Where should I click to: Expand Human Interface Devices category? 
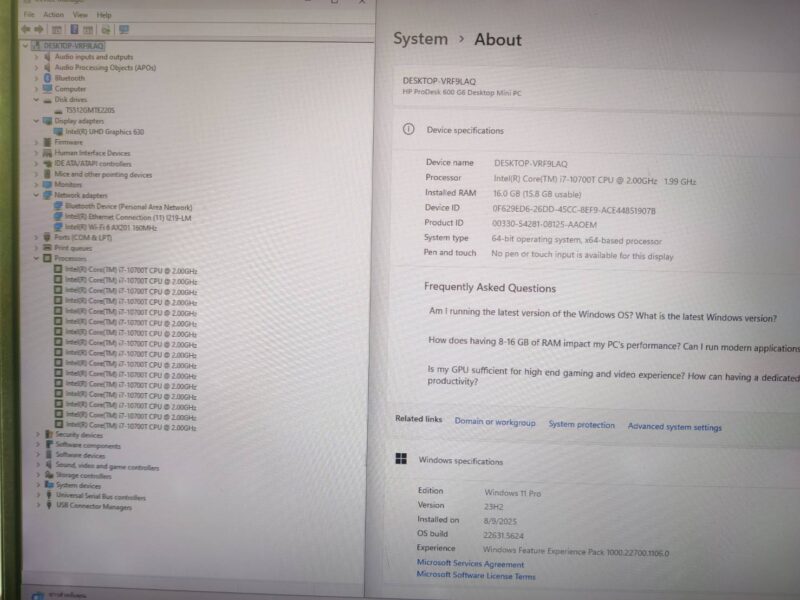tap(37, 153)
